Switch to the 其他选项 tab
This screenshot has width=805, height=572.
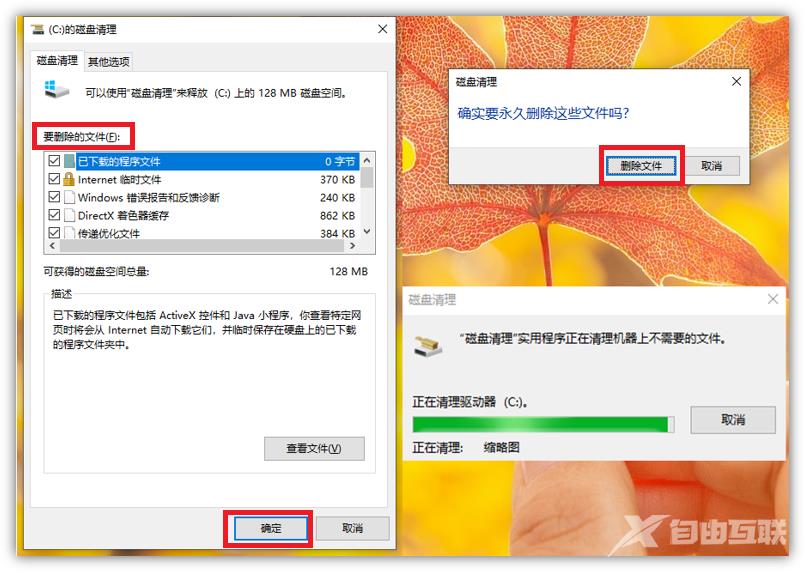tap(108, 62)
